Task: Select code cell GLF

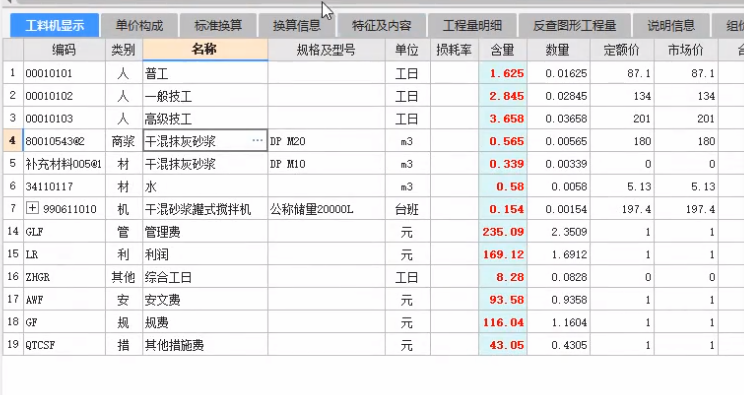Action: point(64,232)
